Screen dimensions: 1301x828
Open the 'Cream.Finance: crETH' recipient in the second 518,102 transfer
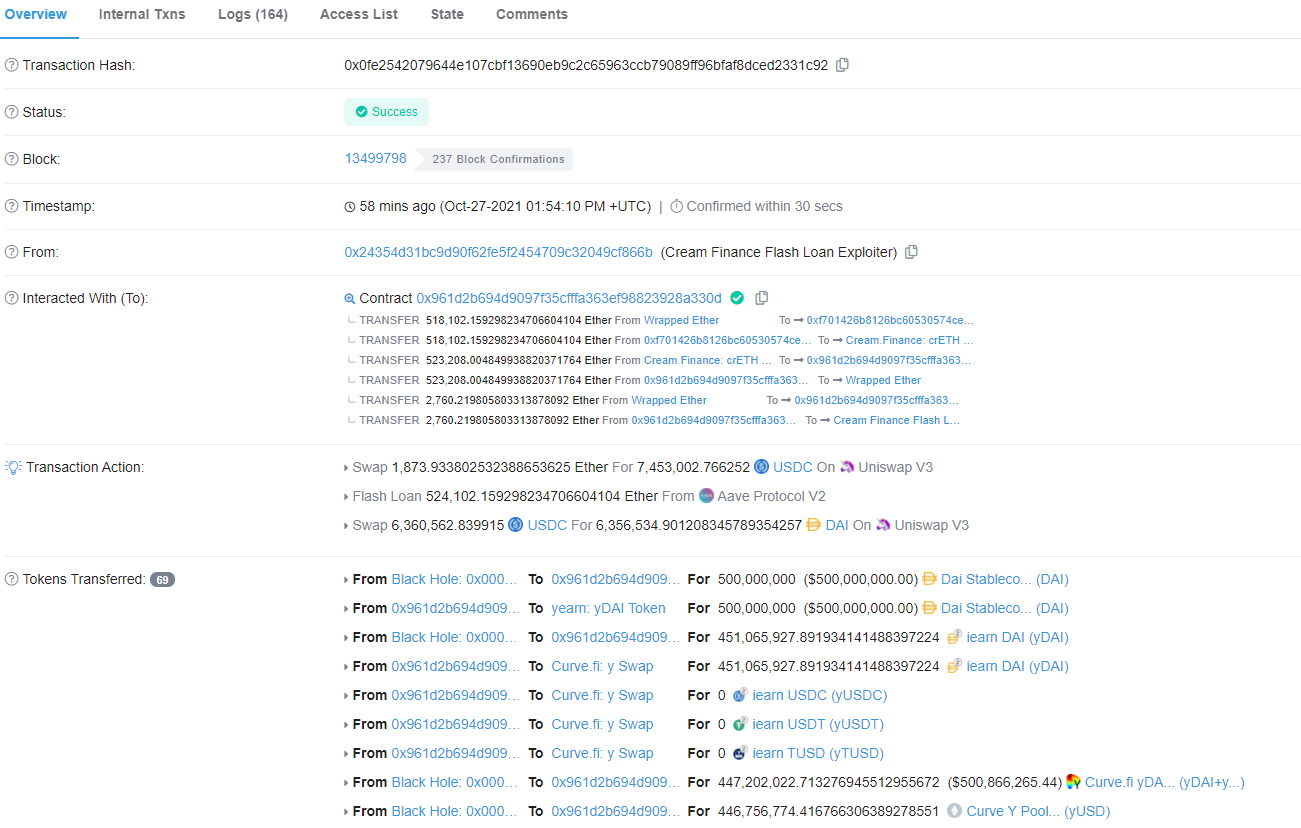(x=909, y=341)
